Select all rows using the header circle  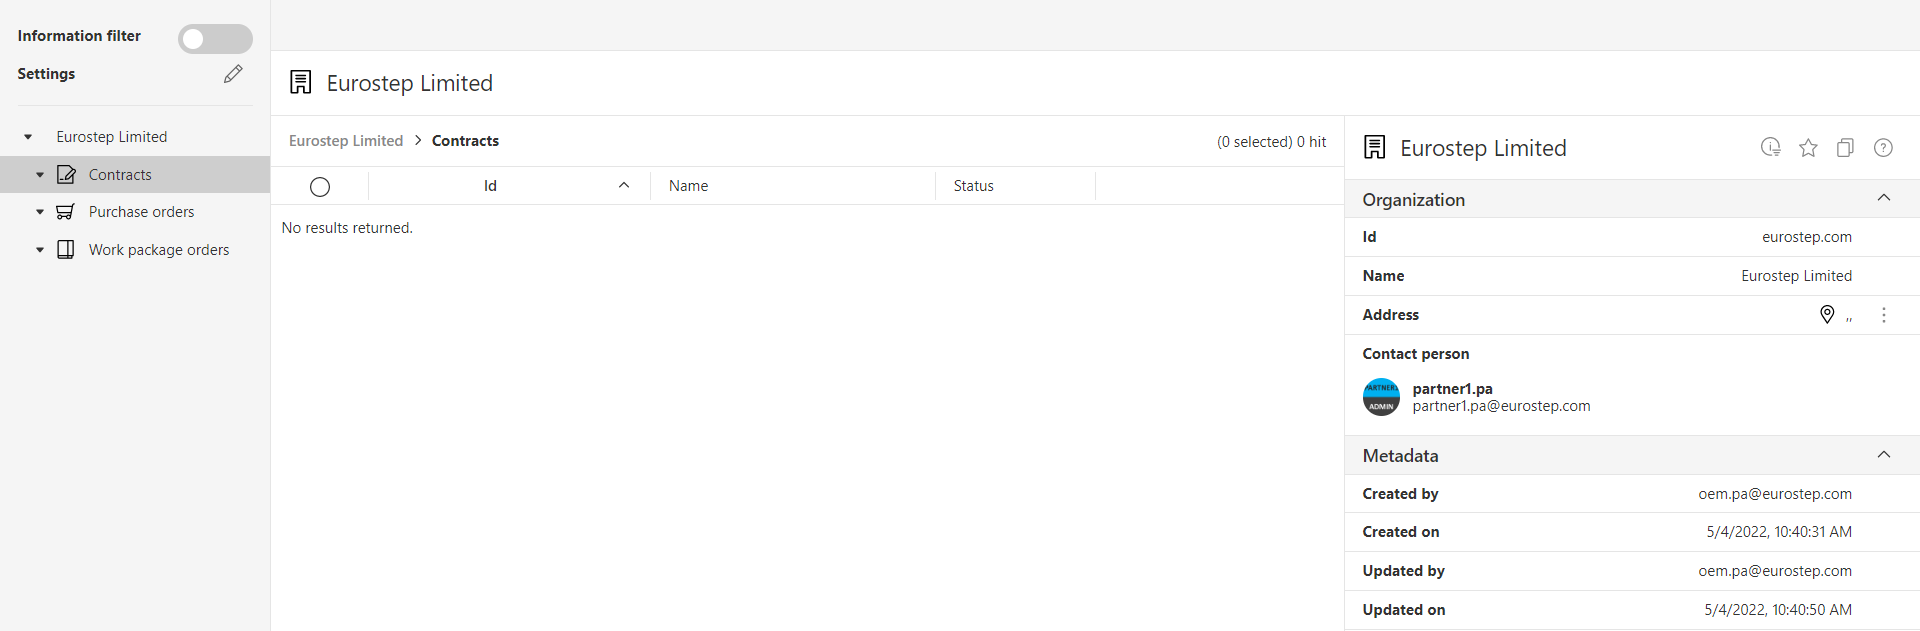click(320, 187)
